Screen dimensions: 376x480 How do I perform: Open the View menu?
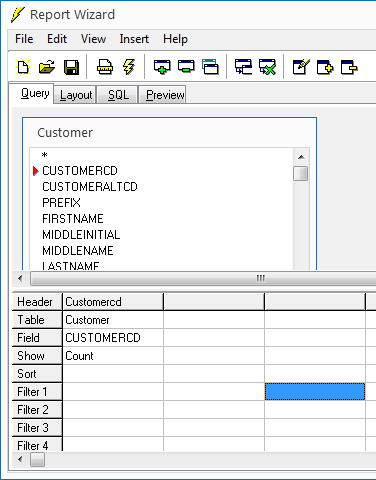coord(93,39)
